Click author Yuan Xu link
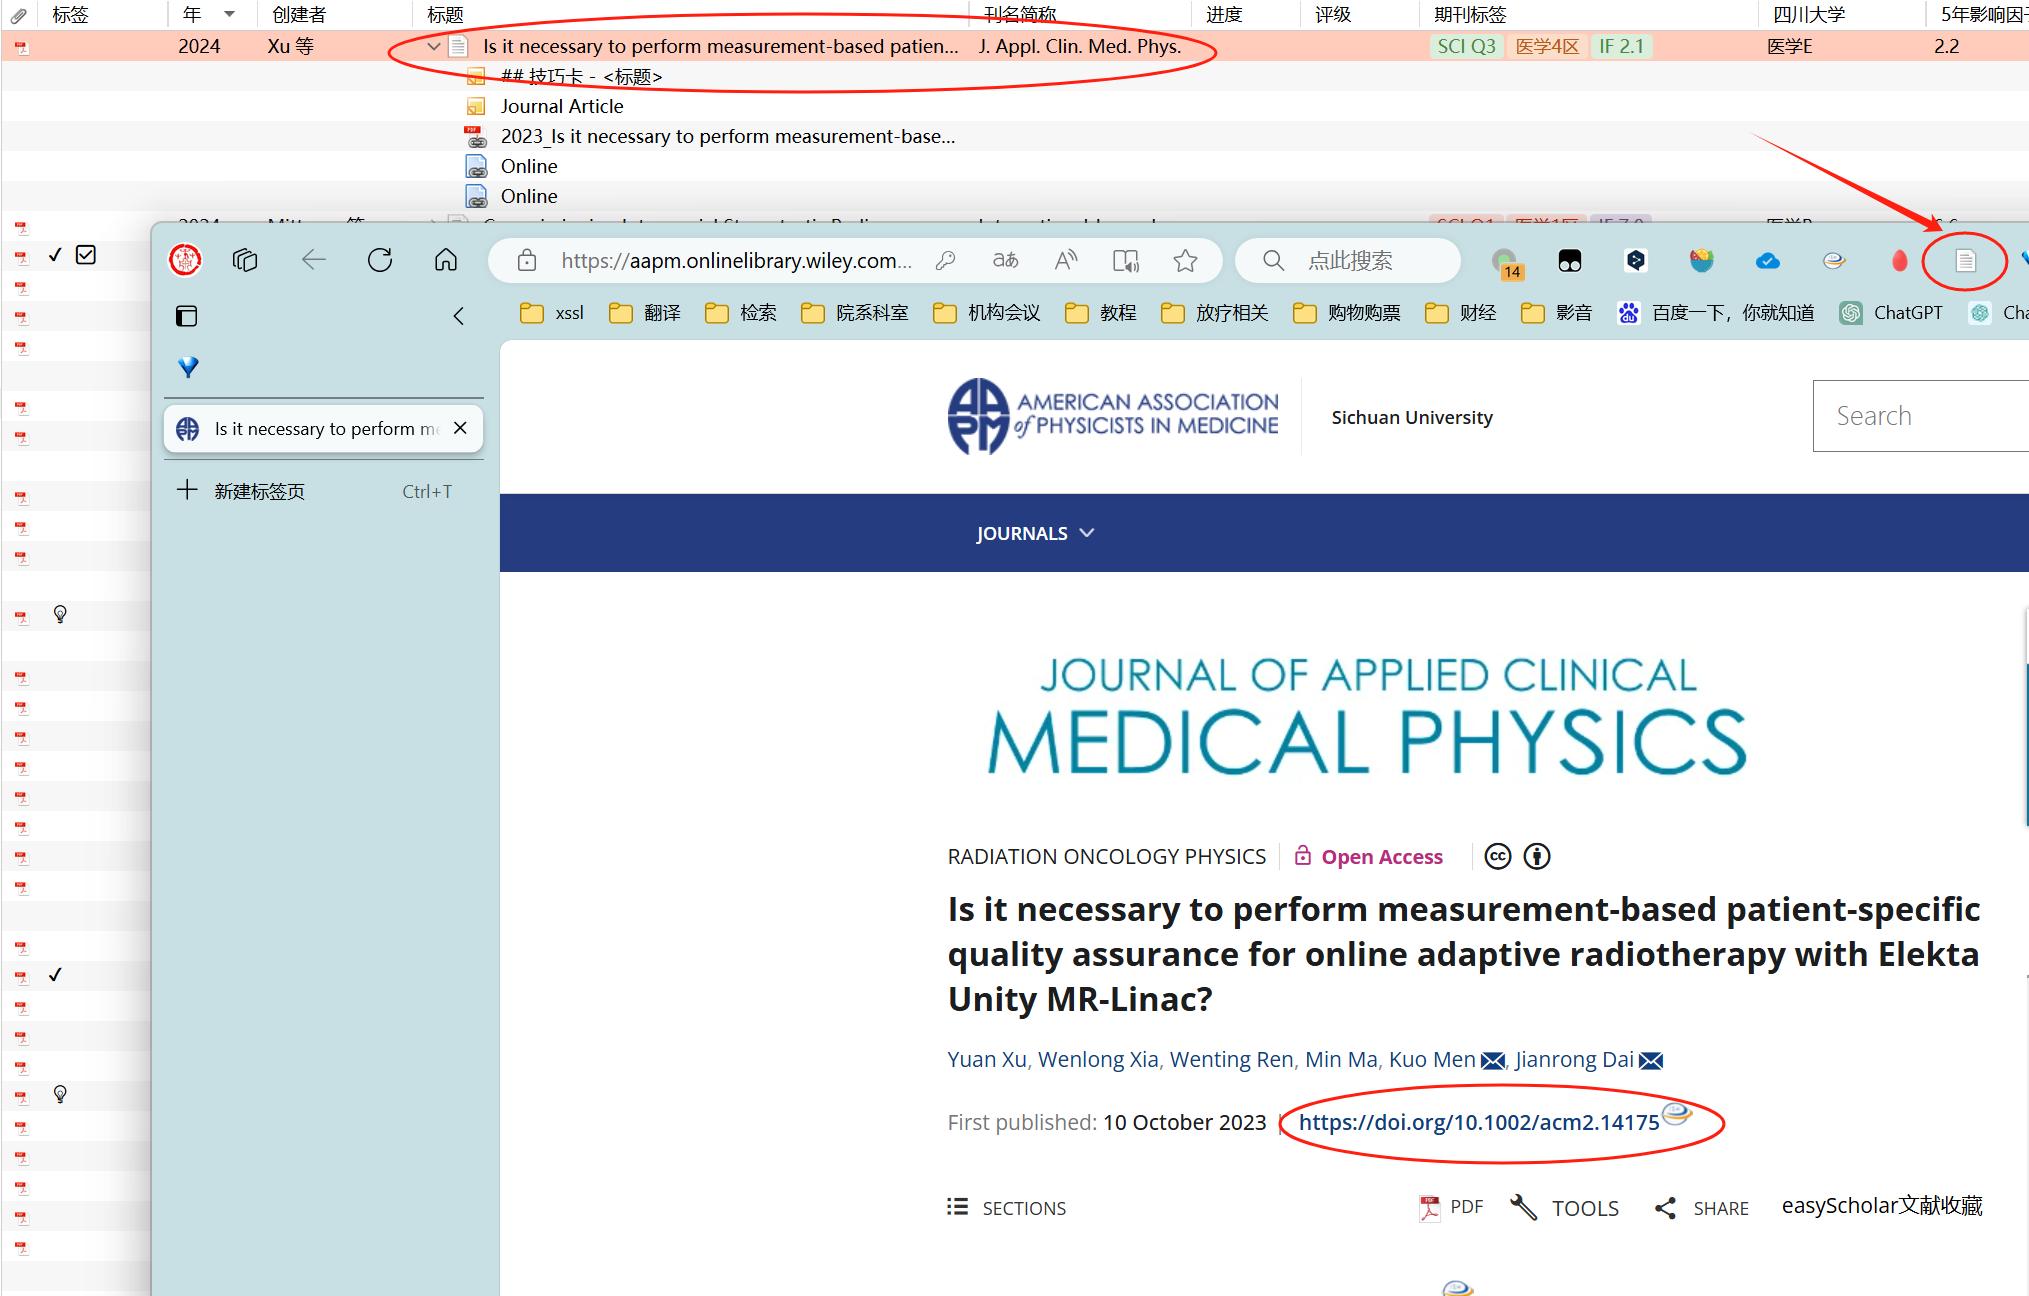This screenshot has height=1296, width=2029. pyautogui.click(x=986, y=1059)
